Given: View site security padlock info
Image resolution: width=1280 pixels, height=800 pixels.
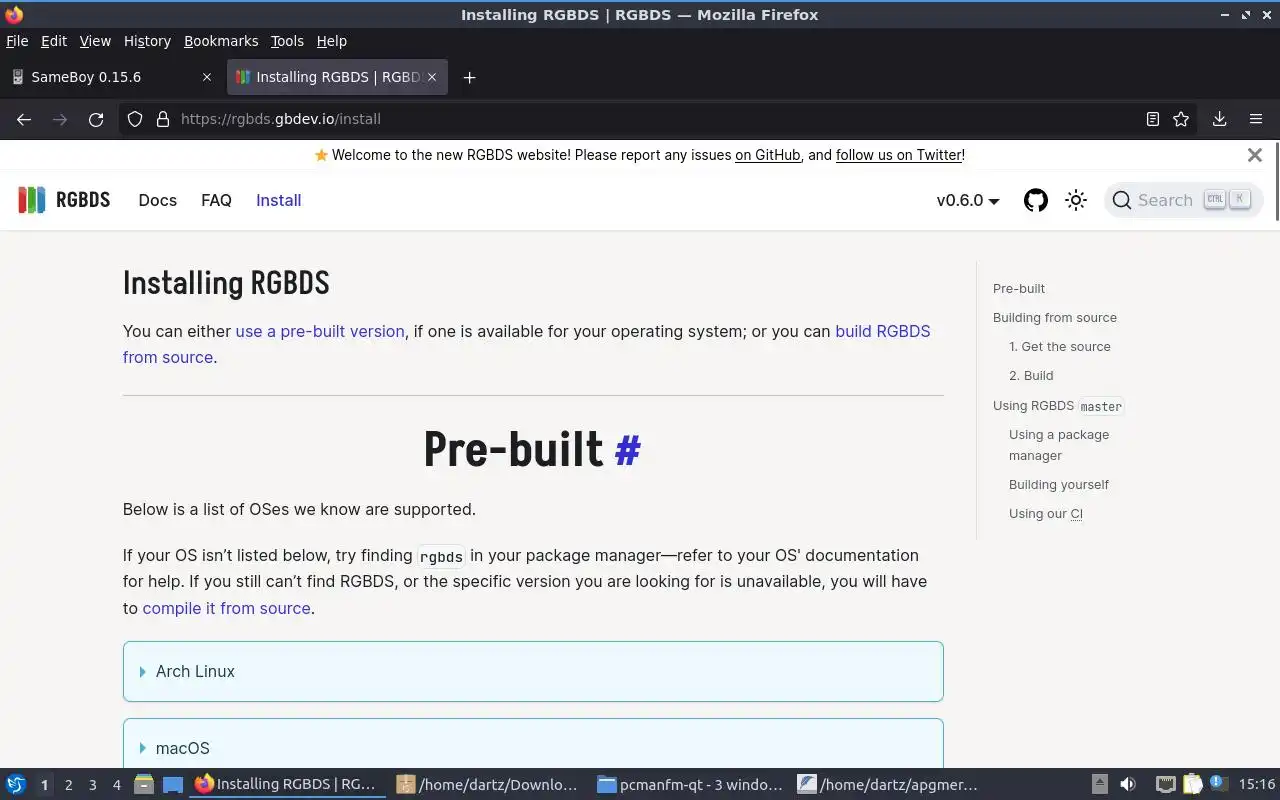Looking at the screenshot, I should (163, 119).
